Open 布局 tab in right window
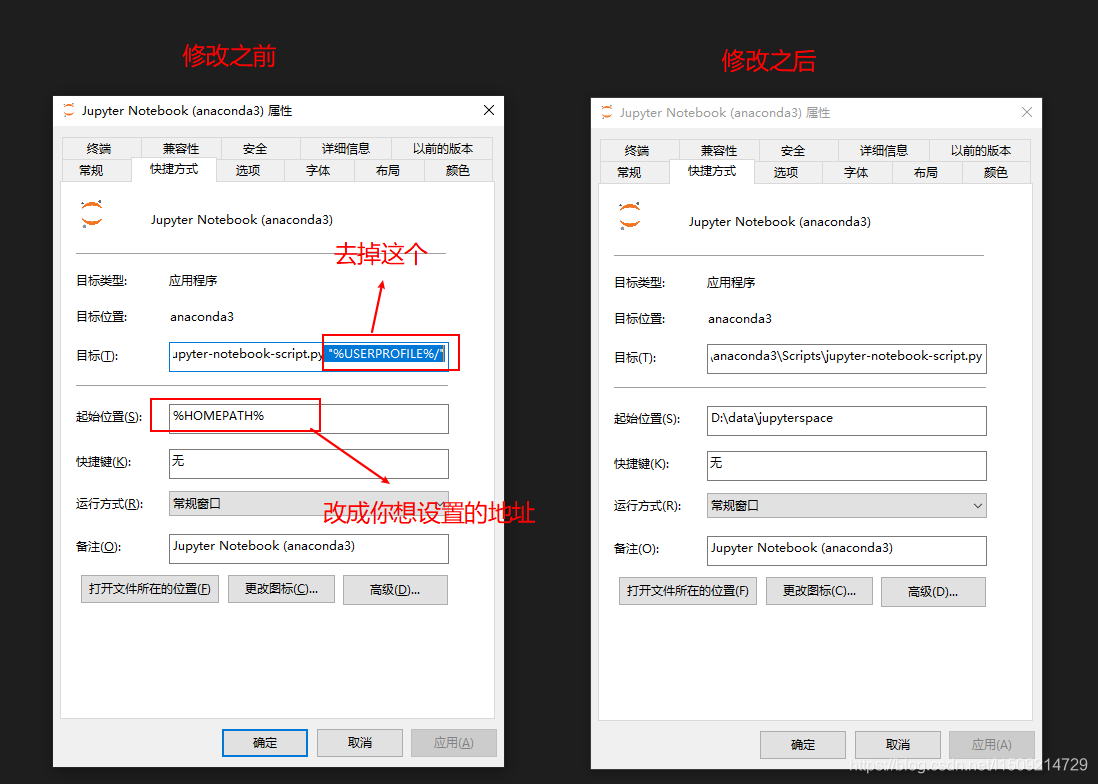Viewport: 1098px width, 784px height. click(x=927, y=172)
